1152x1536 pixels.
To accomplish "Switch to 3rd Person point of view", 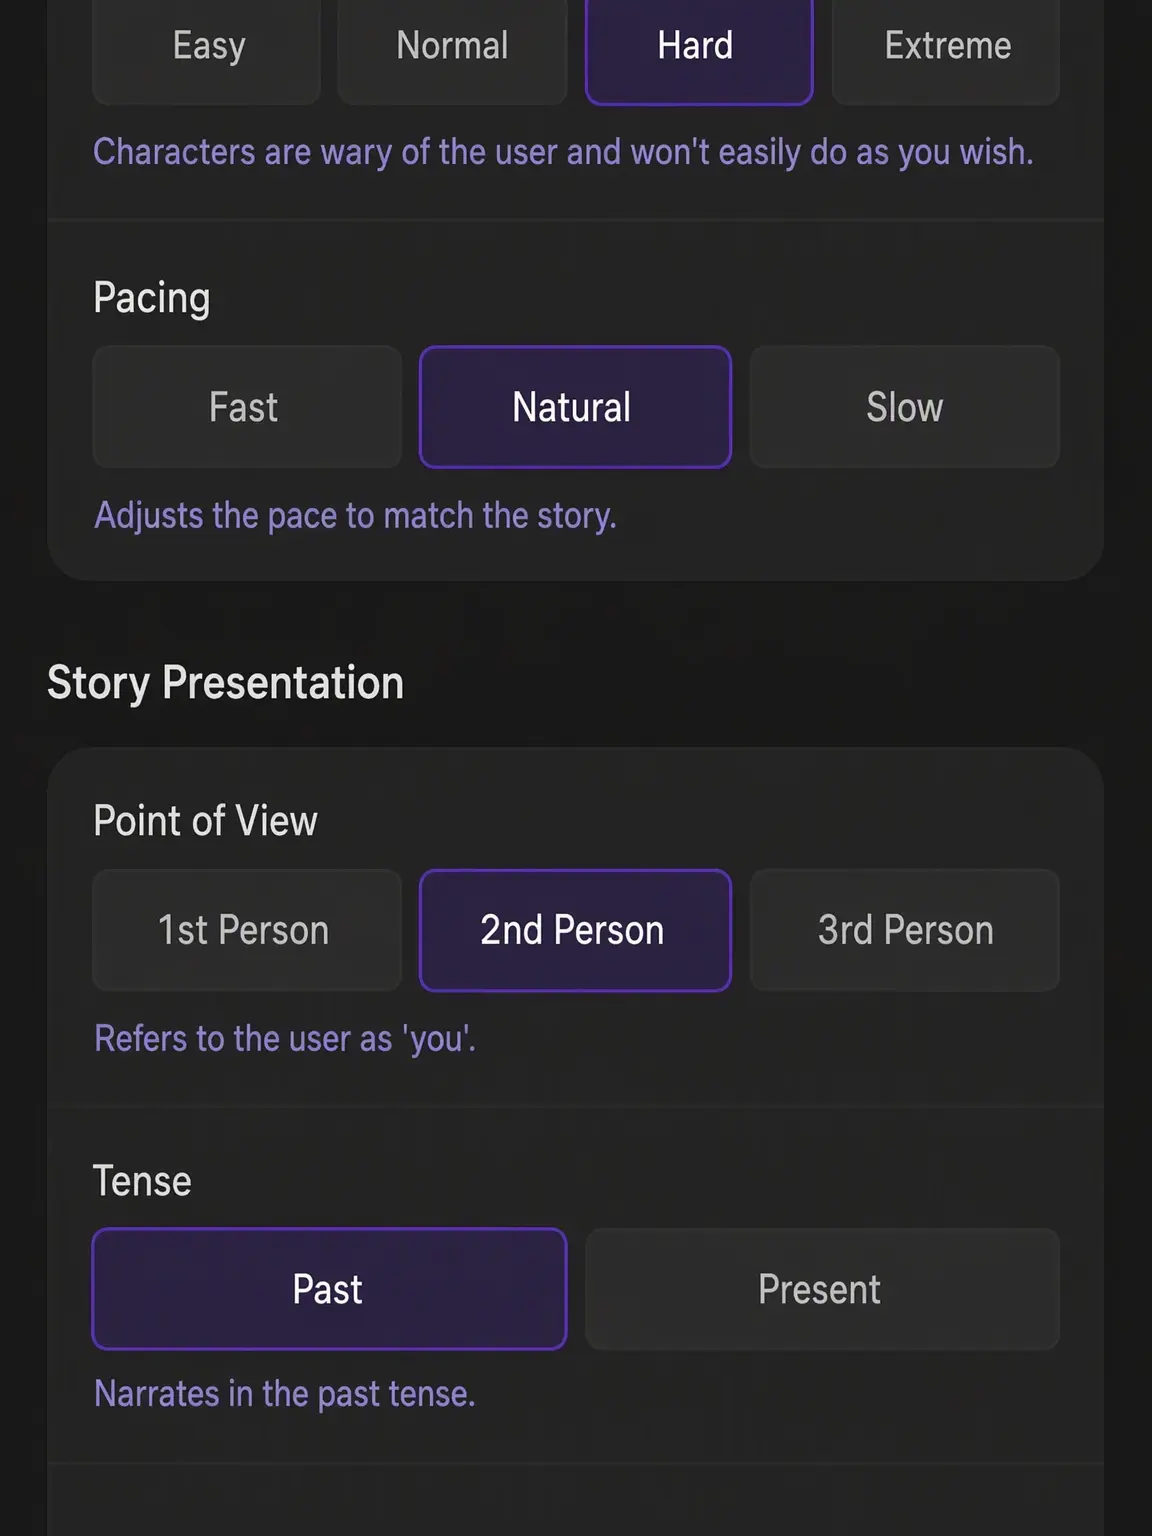I will tap(905, 930).
